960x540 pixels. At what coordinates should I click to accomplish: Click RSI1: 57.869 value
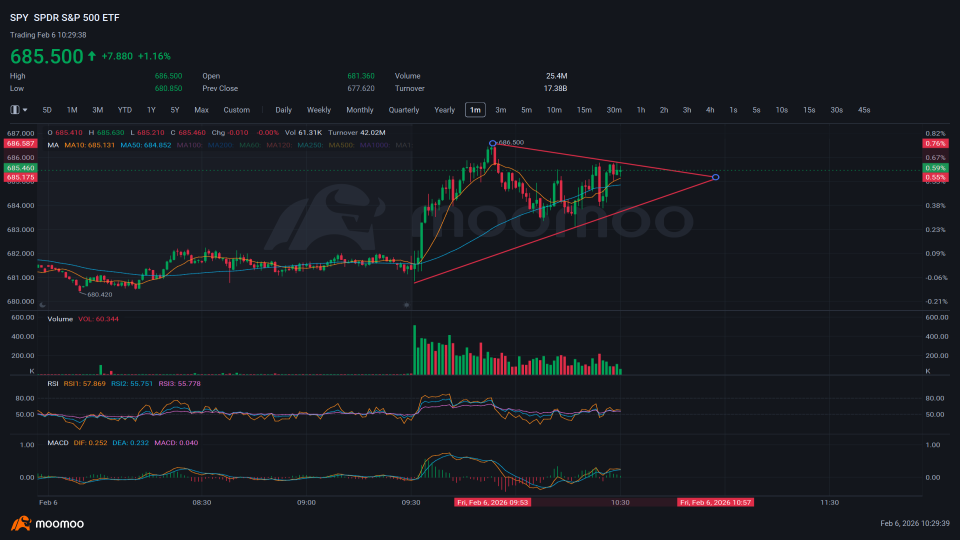(x=84, y=384)
